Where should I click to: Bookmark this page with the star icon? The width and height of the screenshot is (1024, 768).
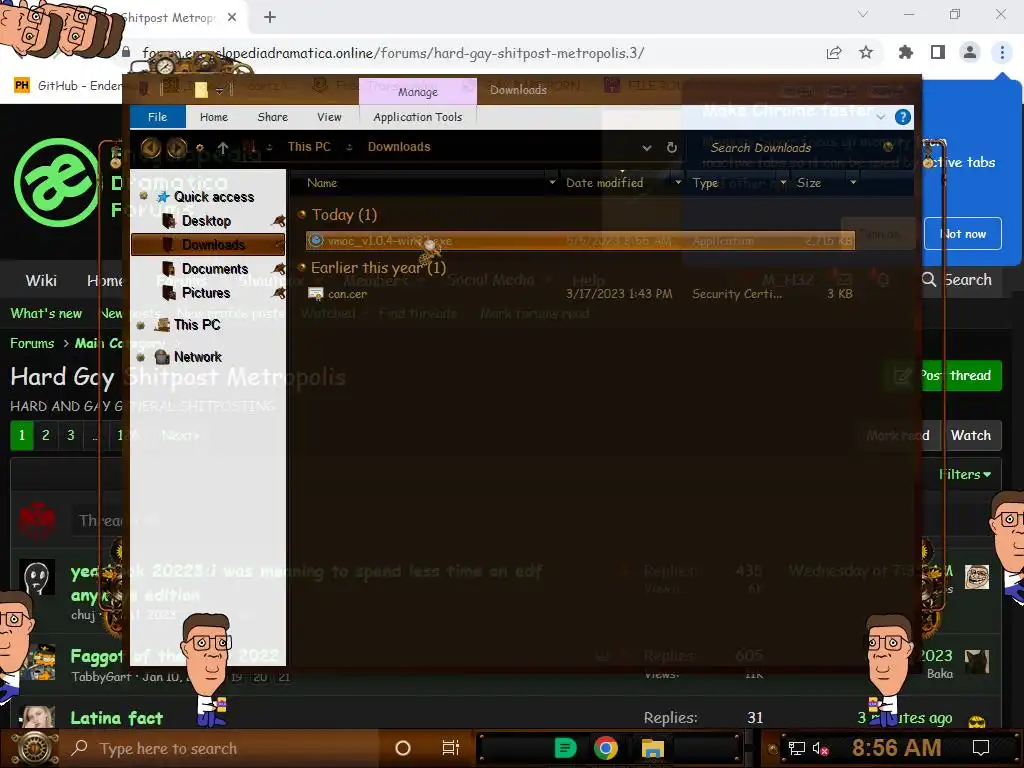tap(866, 52)
